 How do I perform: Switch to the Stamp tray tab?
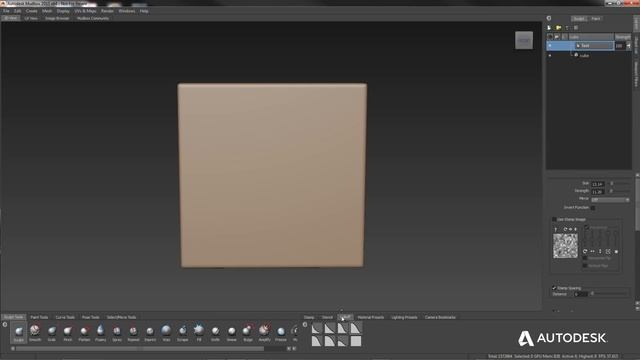point(309,317)
